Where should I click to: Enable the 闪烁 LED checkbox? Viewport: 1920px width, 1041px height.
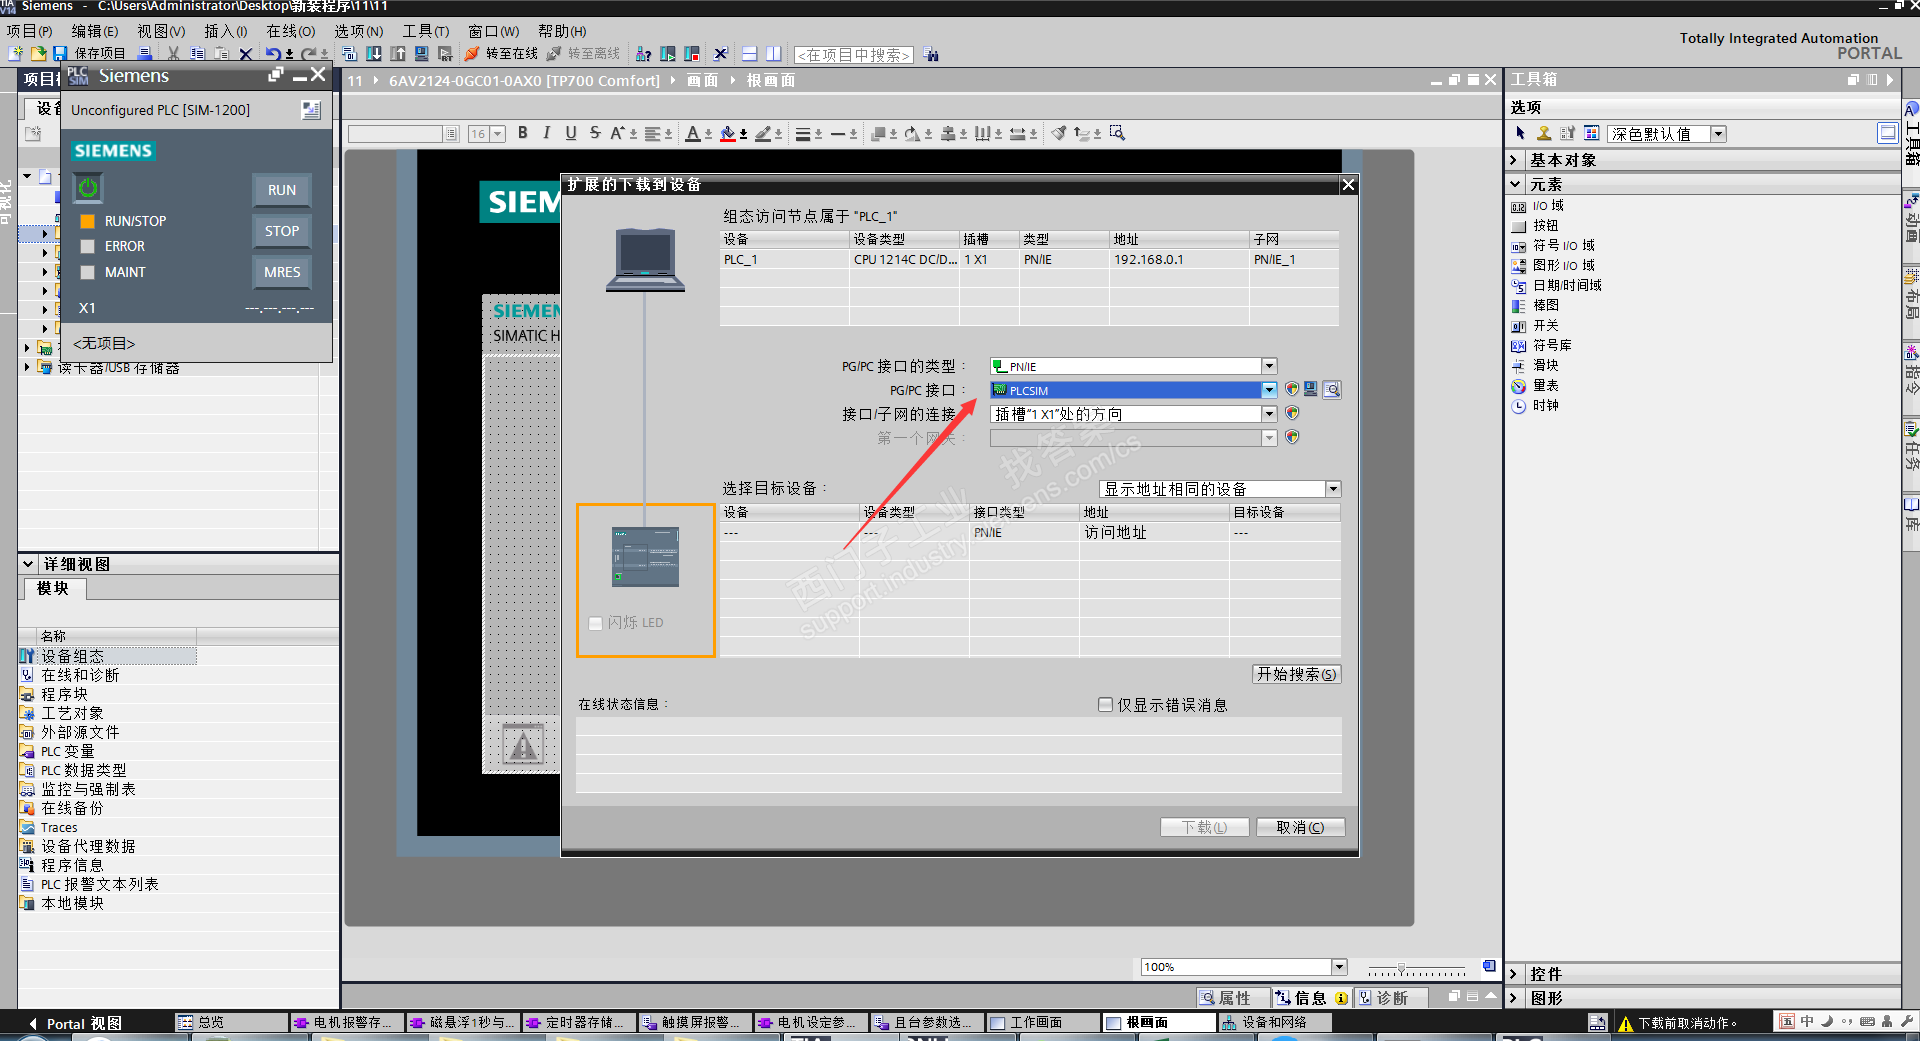596,623
